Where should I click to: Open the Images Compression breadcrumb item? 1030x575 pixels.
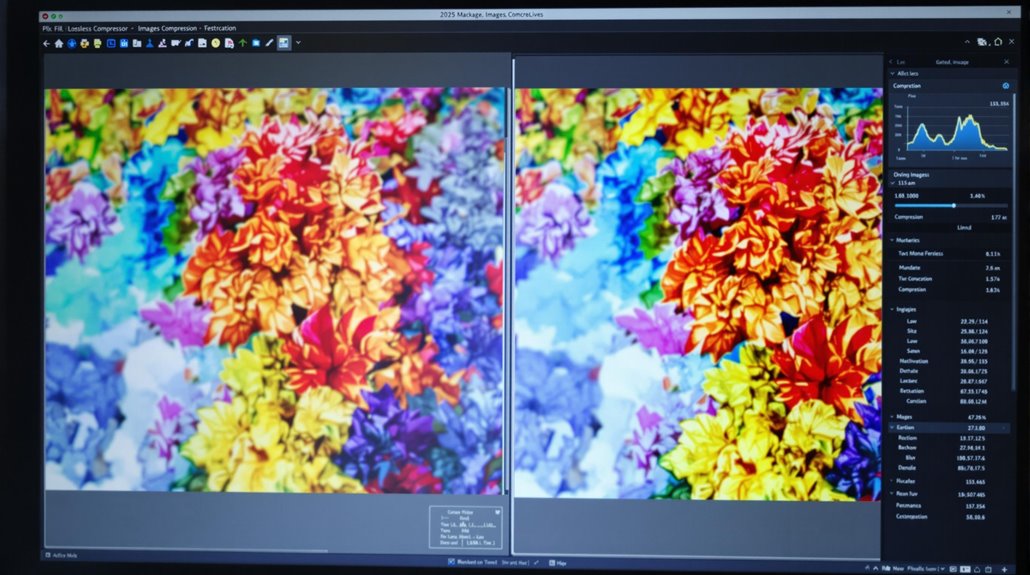coord(167,28)
